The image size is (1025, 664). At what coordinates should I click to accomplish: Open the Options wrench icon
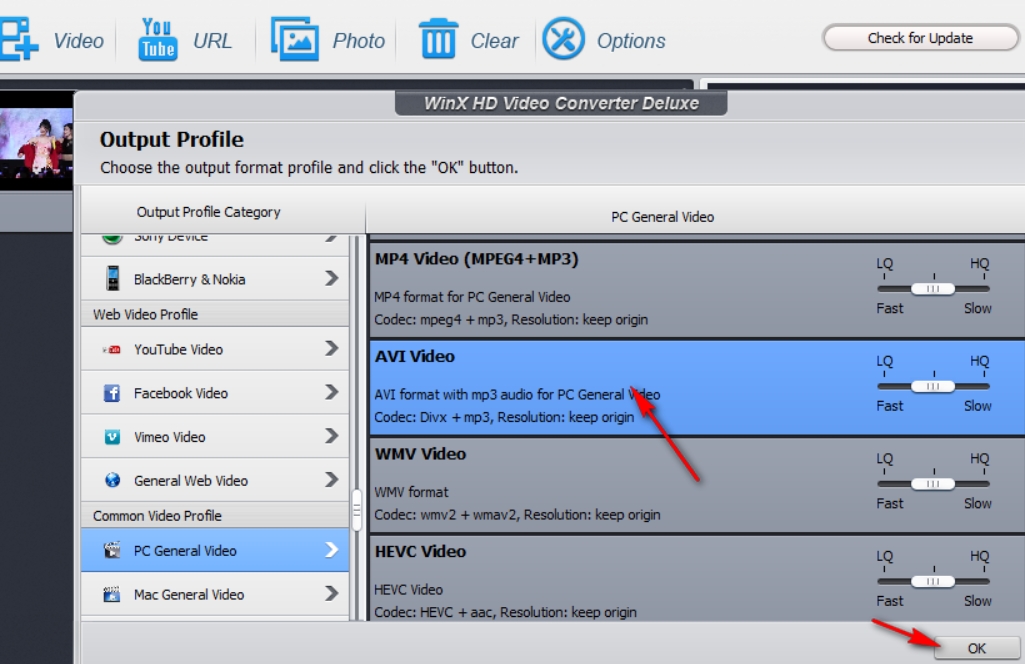click(x=563, y=39)
